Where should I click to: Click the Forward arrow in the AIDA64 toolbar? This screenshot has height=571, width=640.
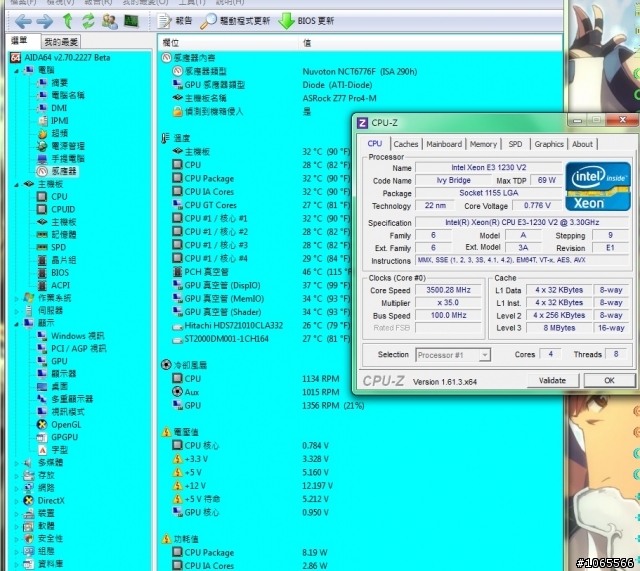(44, 21)
